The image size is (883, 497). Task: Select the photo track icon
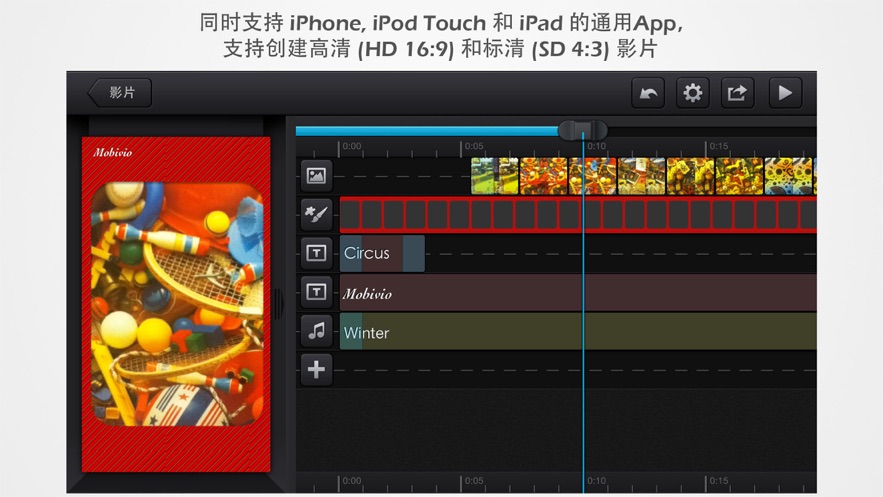[316, 176]
